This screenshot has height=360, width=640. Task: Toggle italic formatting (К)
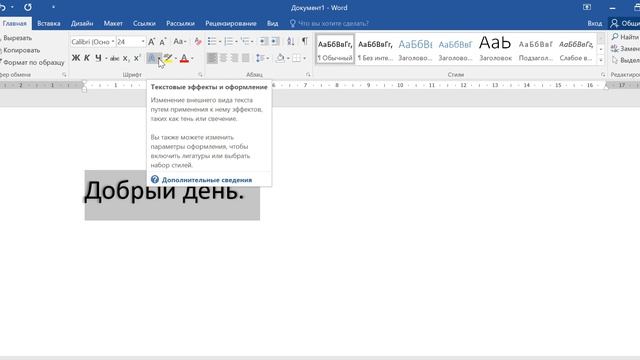[x=87, y=58]
